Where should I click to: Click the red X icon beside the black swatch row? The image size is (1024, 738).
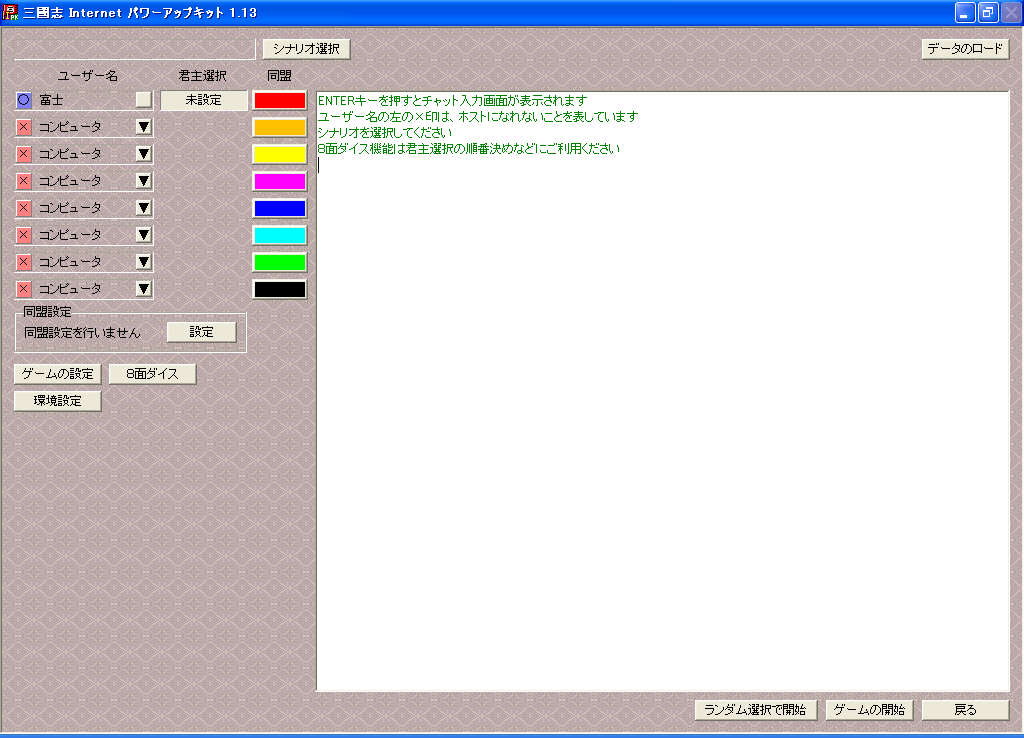pos(24,289)
